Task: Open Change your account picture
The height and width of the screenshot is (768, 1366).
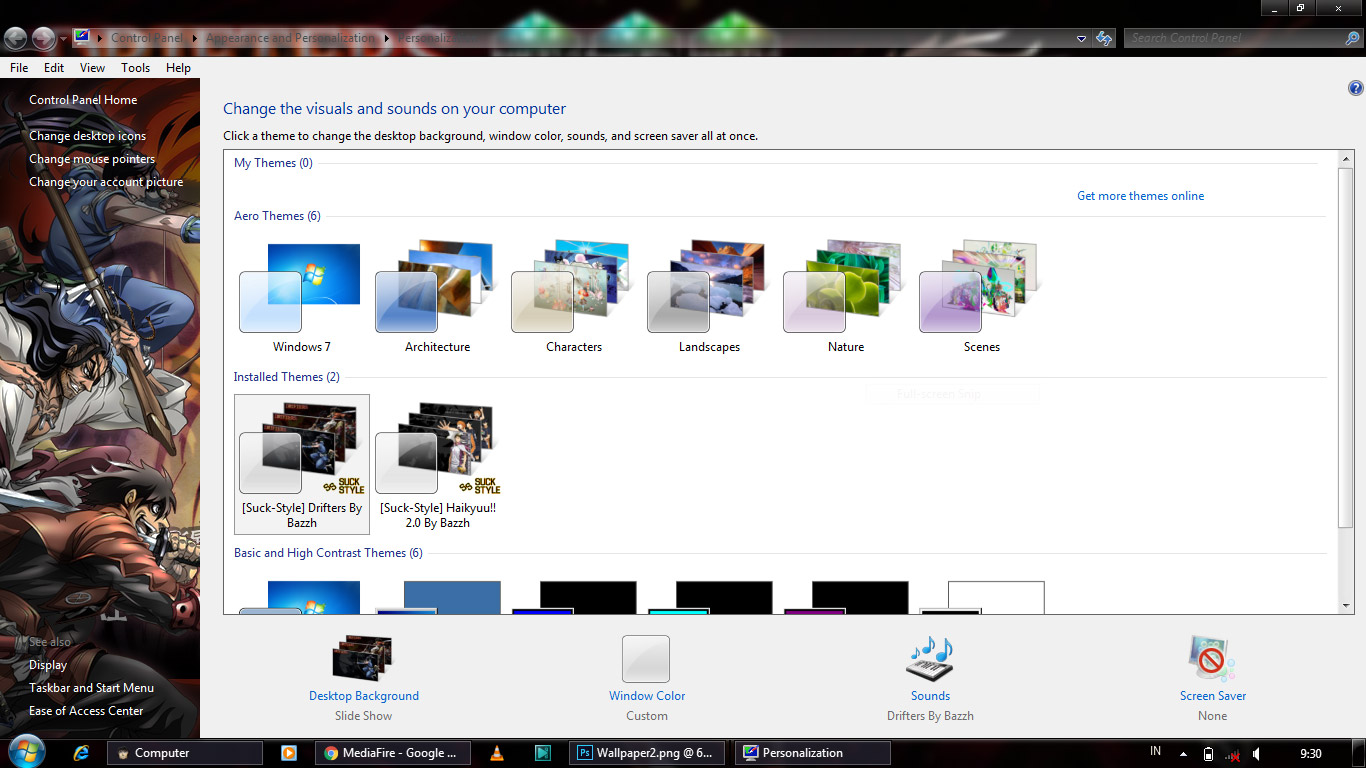Action: click(106, 182)
